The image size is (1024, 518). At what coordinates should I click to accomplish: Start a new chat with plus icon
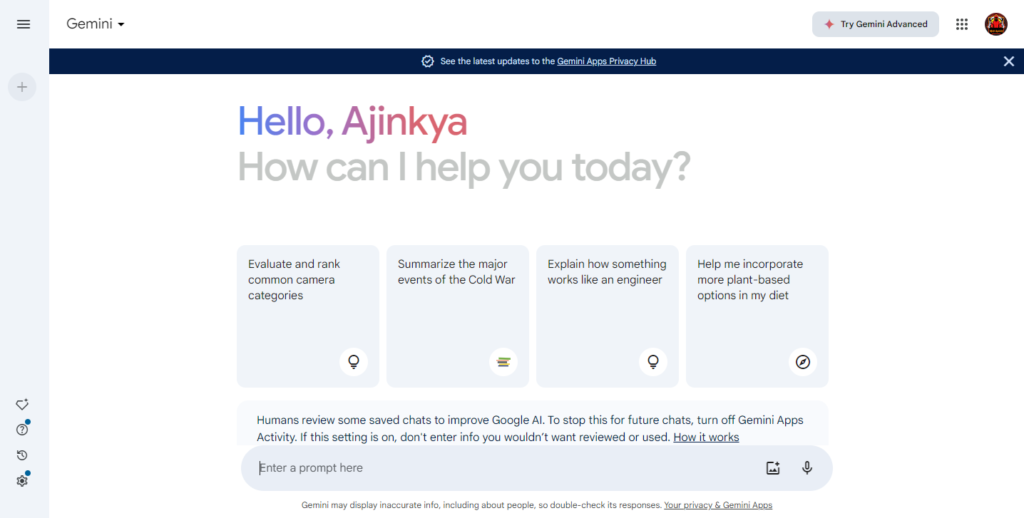[x=22, y=87]
